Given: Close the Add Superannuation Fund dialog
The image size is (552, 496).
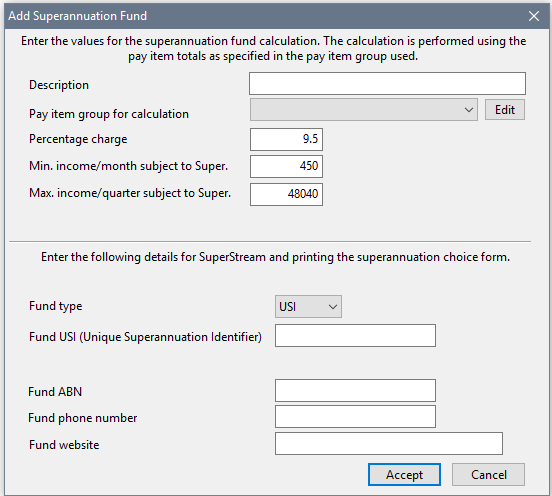Looking at the screenshot, I should coord(534,16).
